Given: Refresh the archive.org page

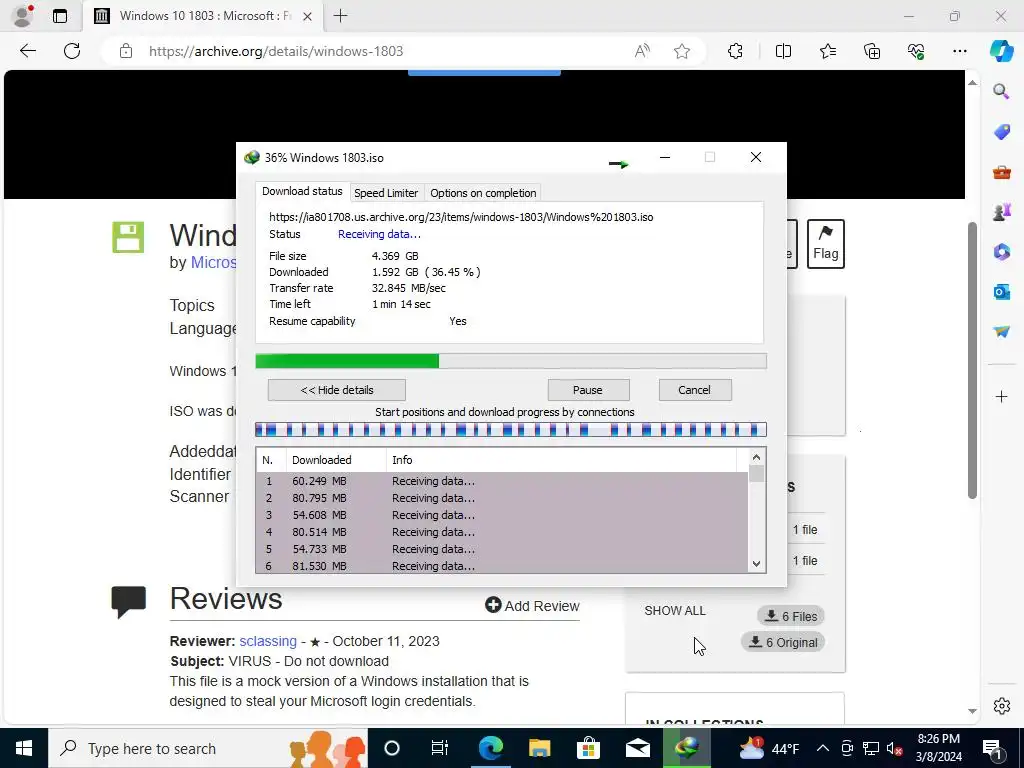Looking at the screenshot, I should click(x=72, y=51).
